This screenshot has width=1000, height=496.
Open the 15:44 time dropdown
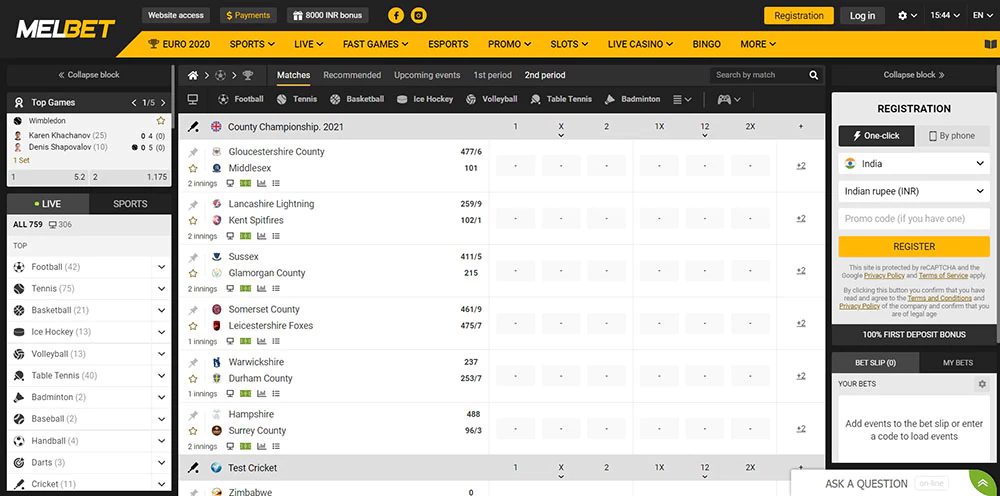(x=945, y=15)
